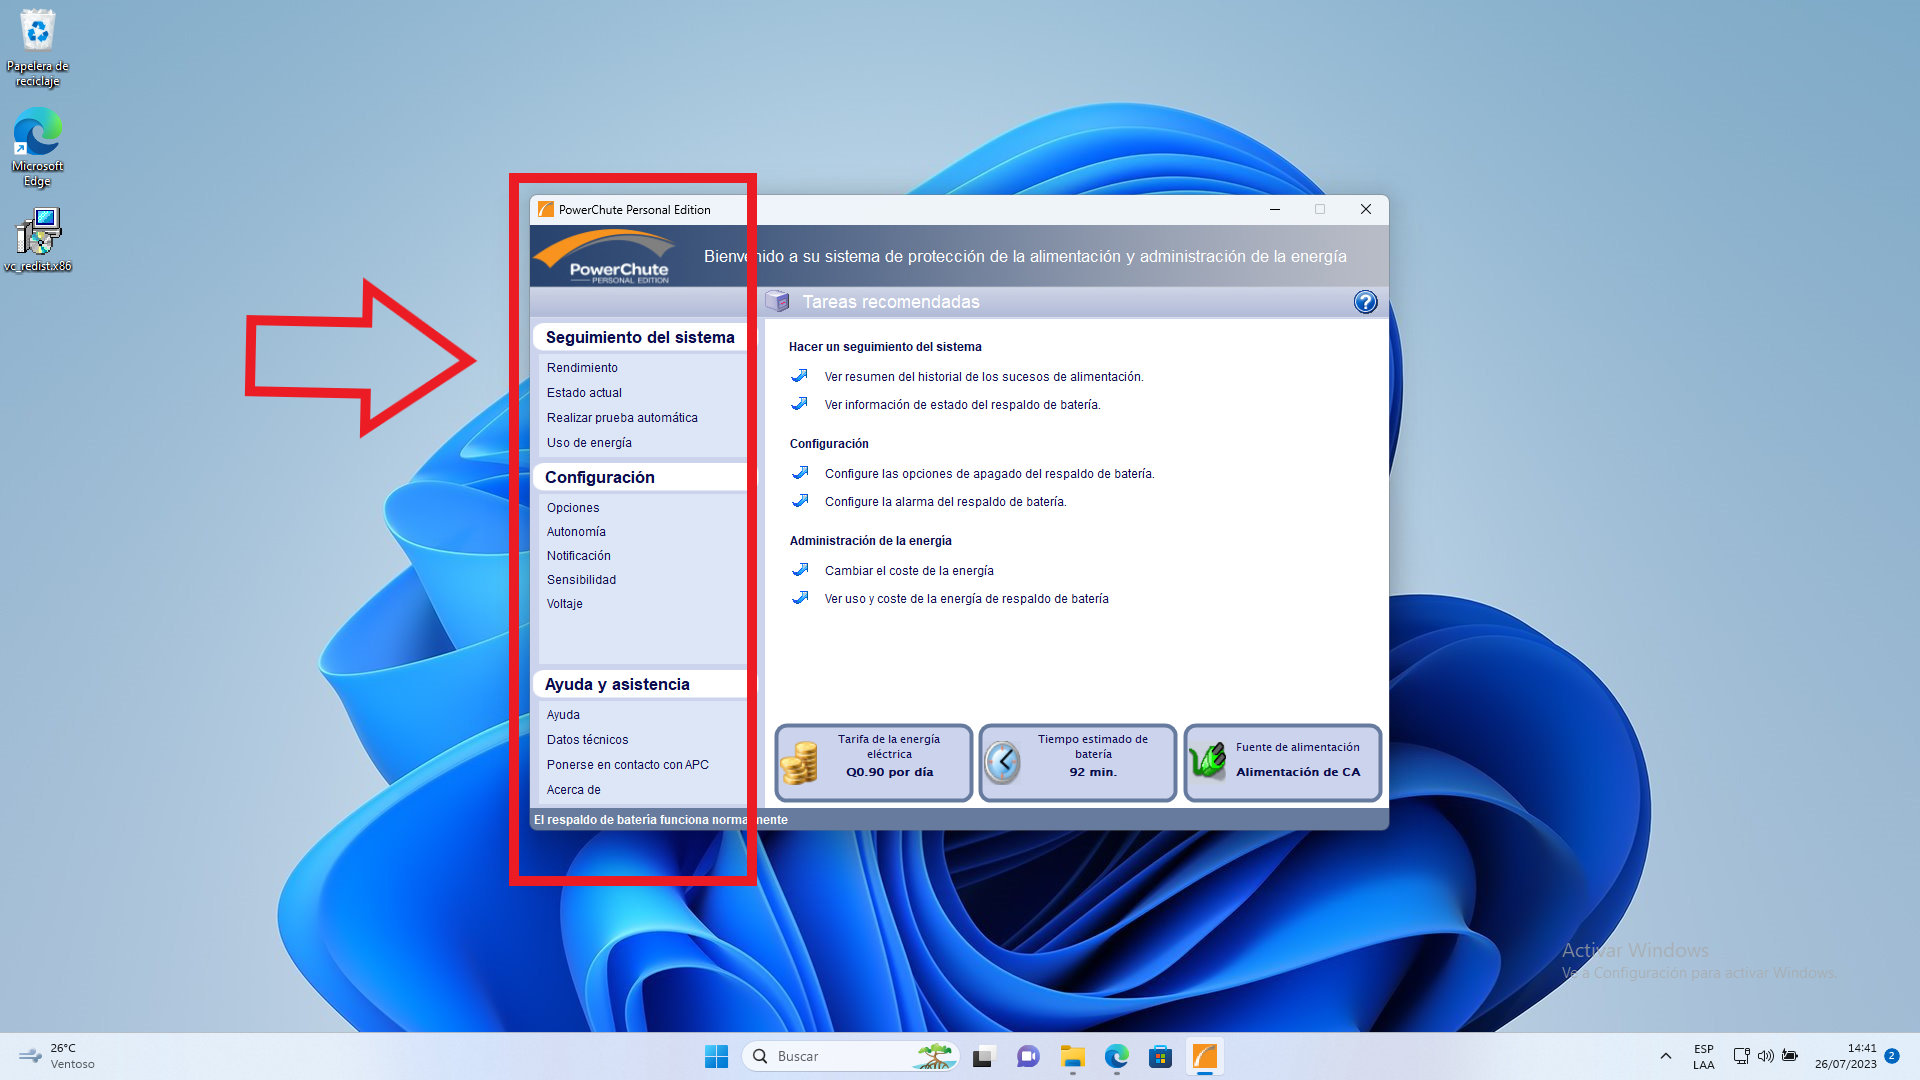The width and height of the screenshot is (1920, 1080).
Task: Select Sensibilidad configuration item
Action: pos(581,580)
